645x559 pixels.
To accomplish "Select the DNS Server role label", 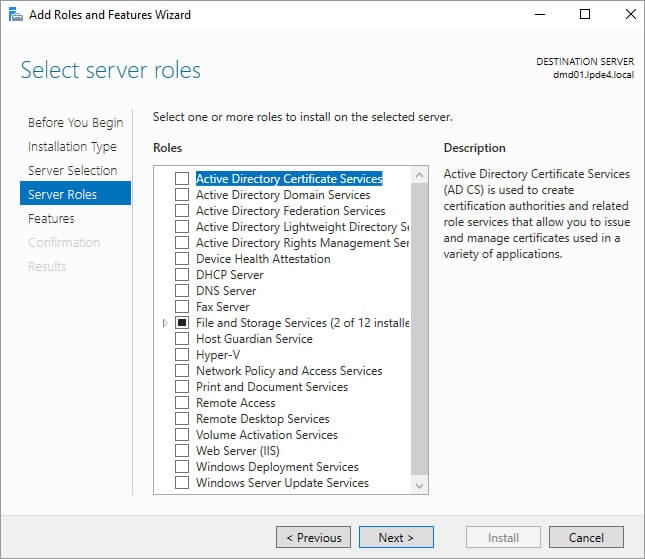I will point(226,291).
